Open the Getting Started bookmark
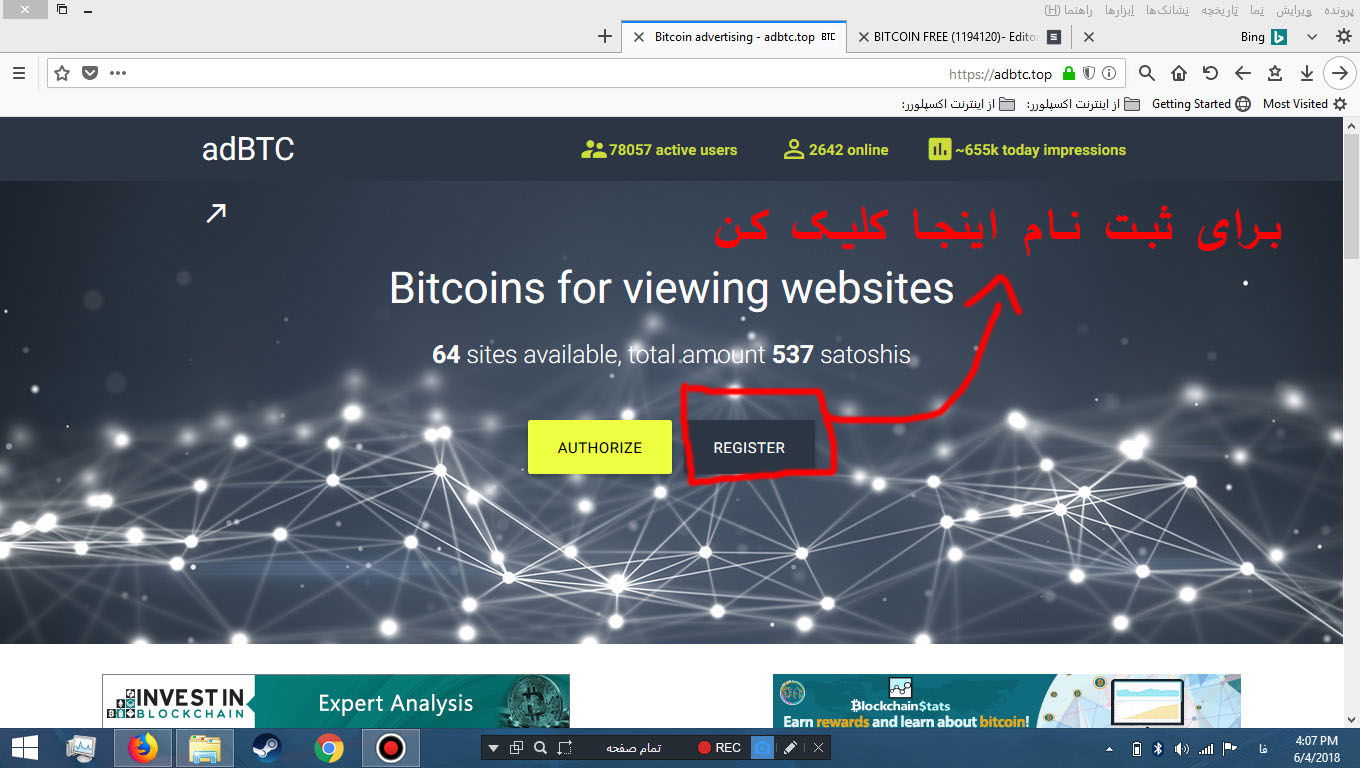The image size is (1360, 768). pyautogui.click(x=1201, y=104)
